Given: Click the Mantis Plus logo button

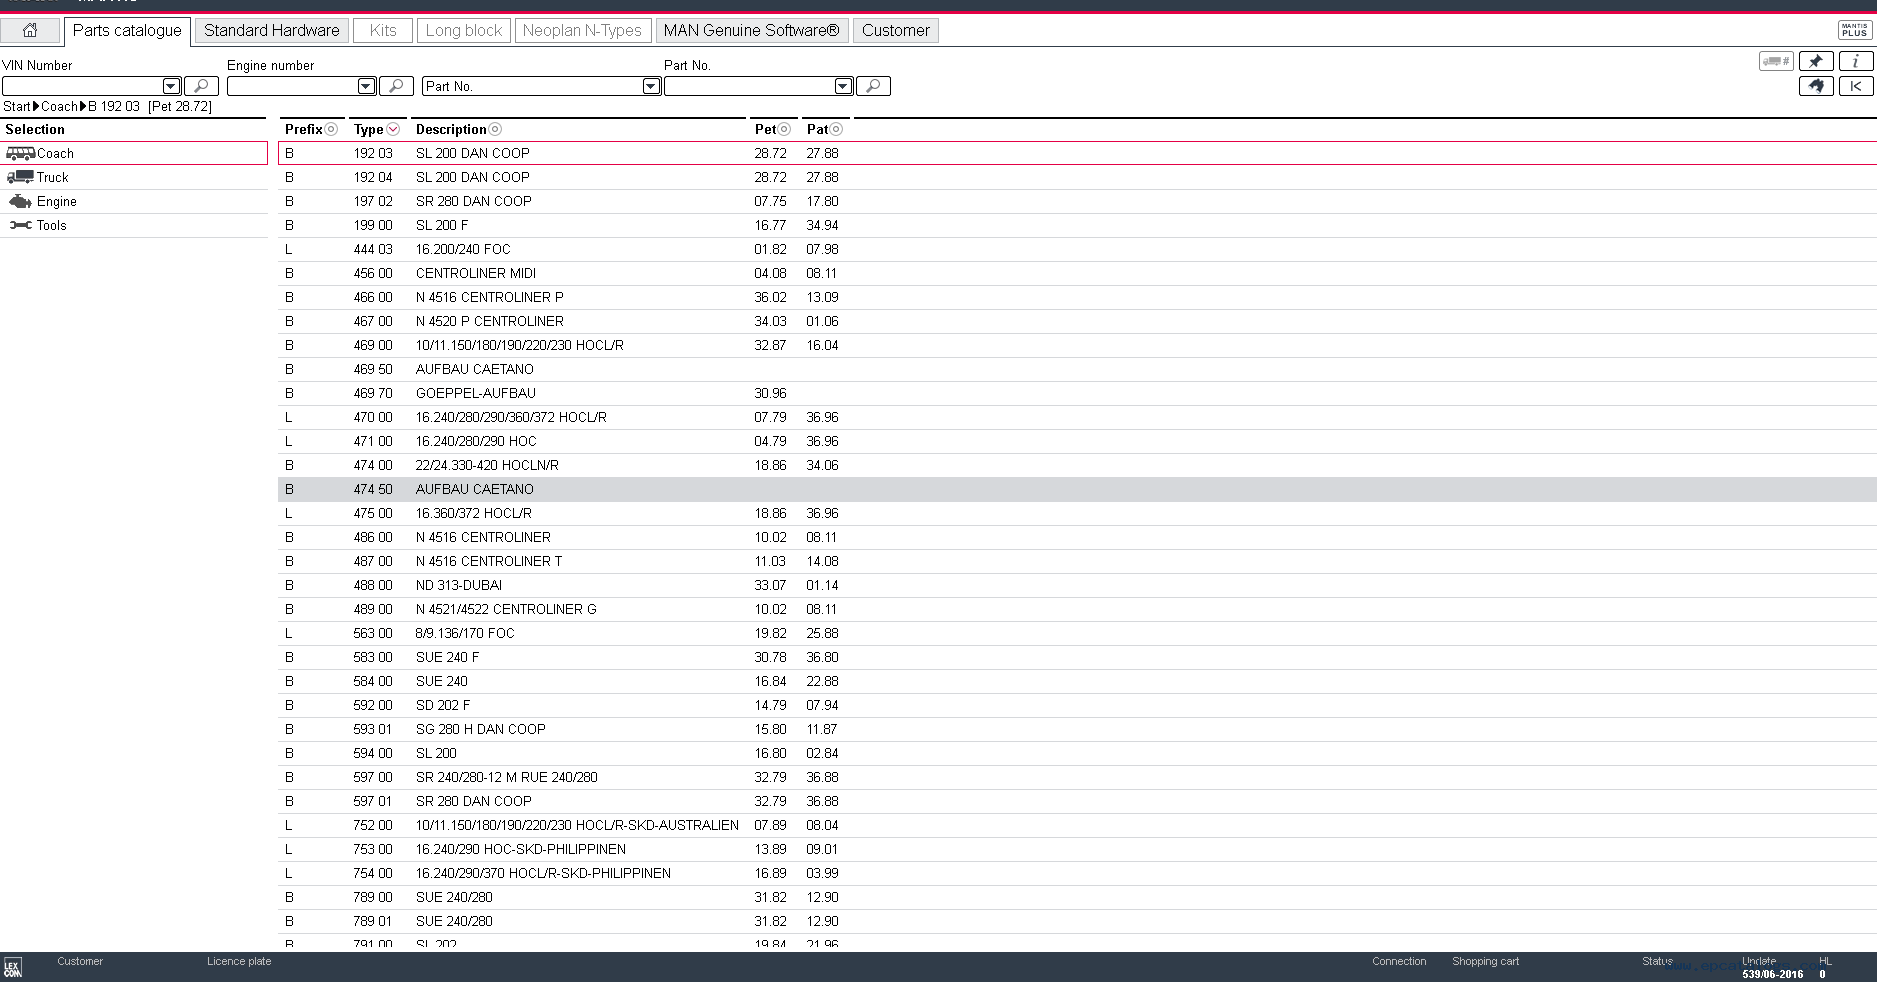Looking at the screenshot, I should coord(1854,30).
